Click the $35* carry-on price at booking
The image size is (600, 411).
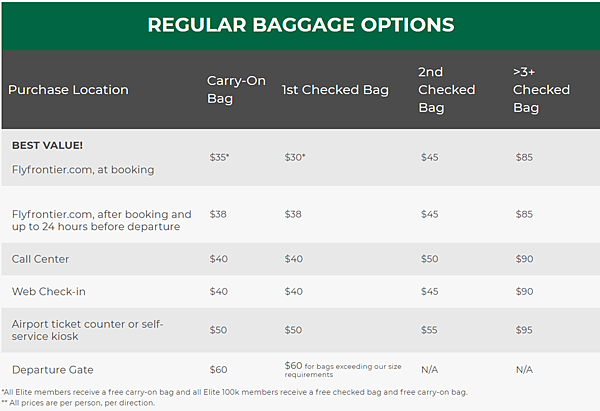[219, 157]
